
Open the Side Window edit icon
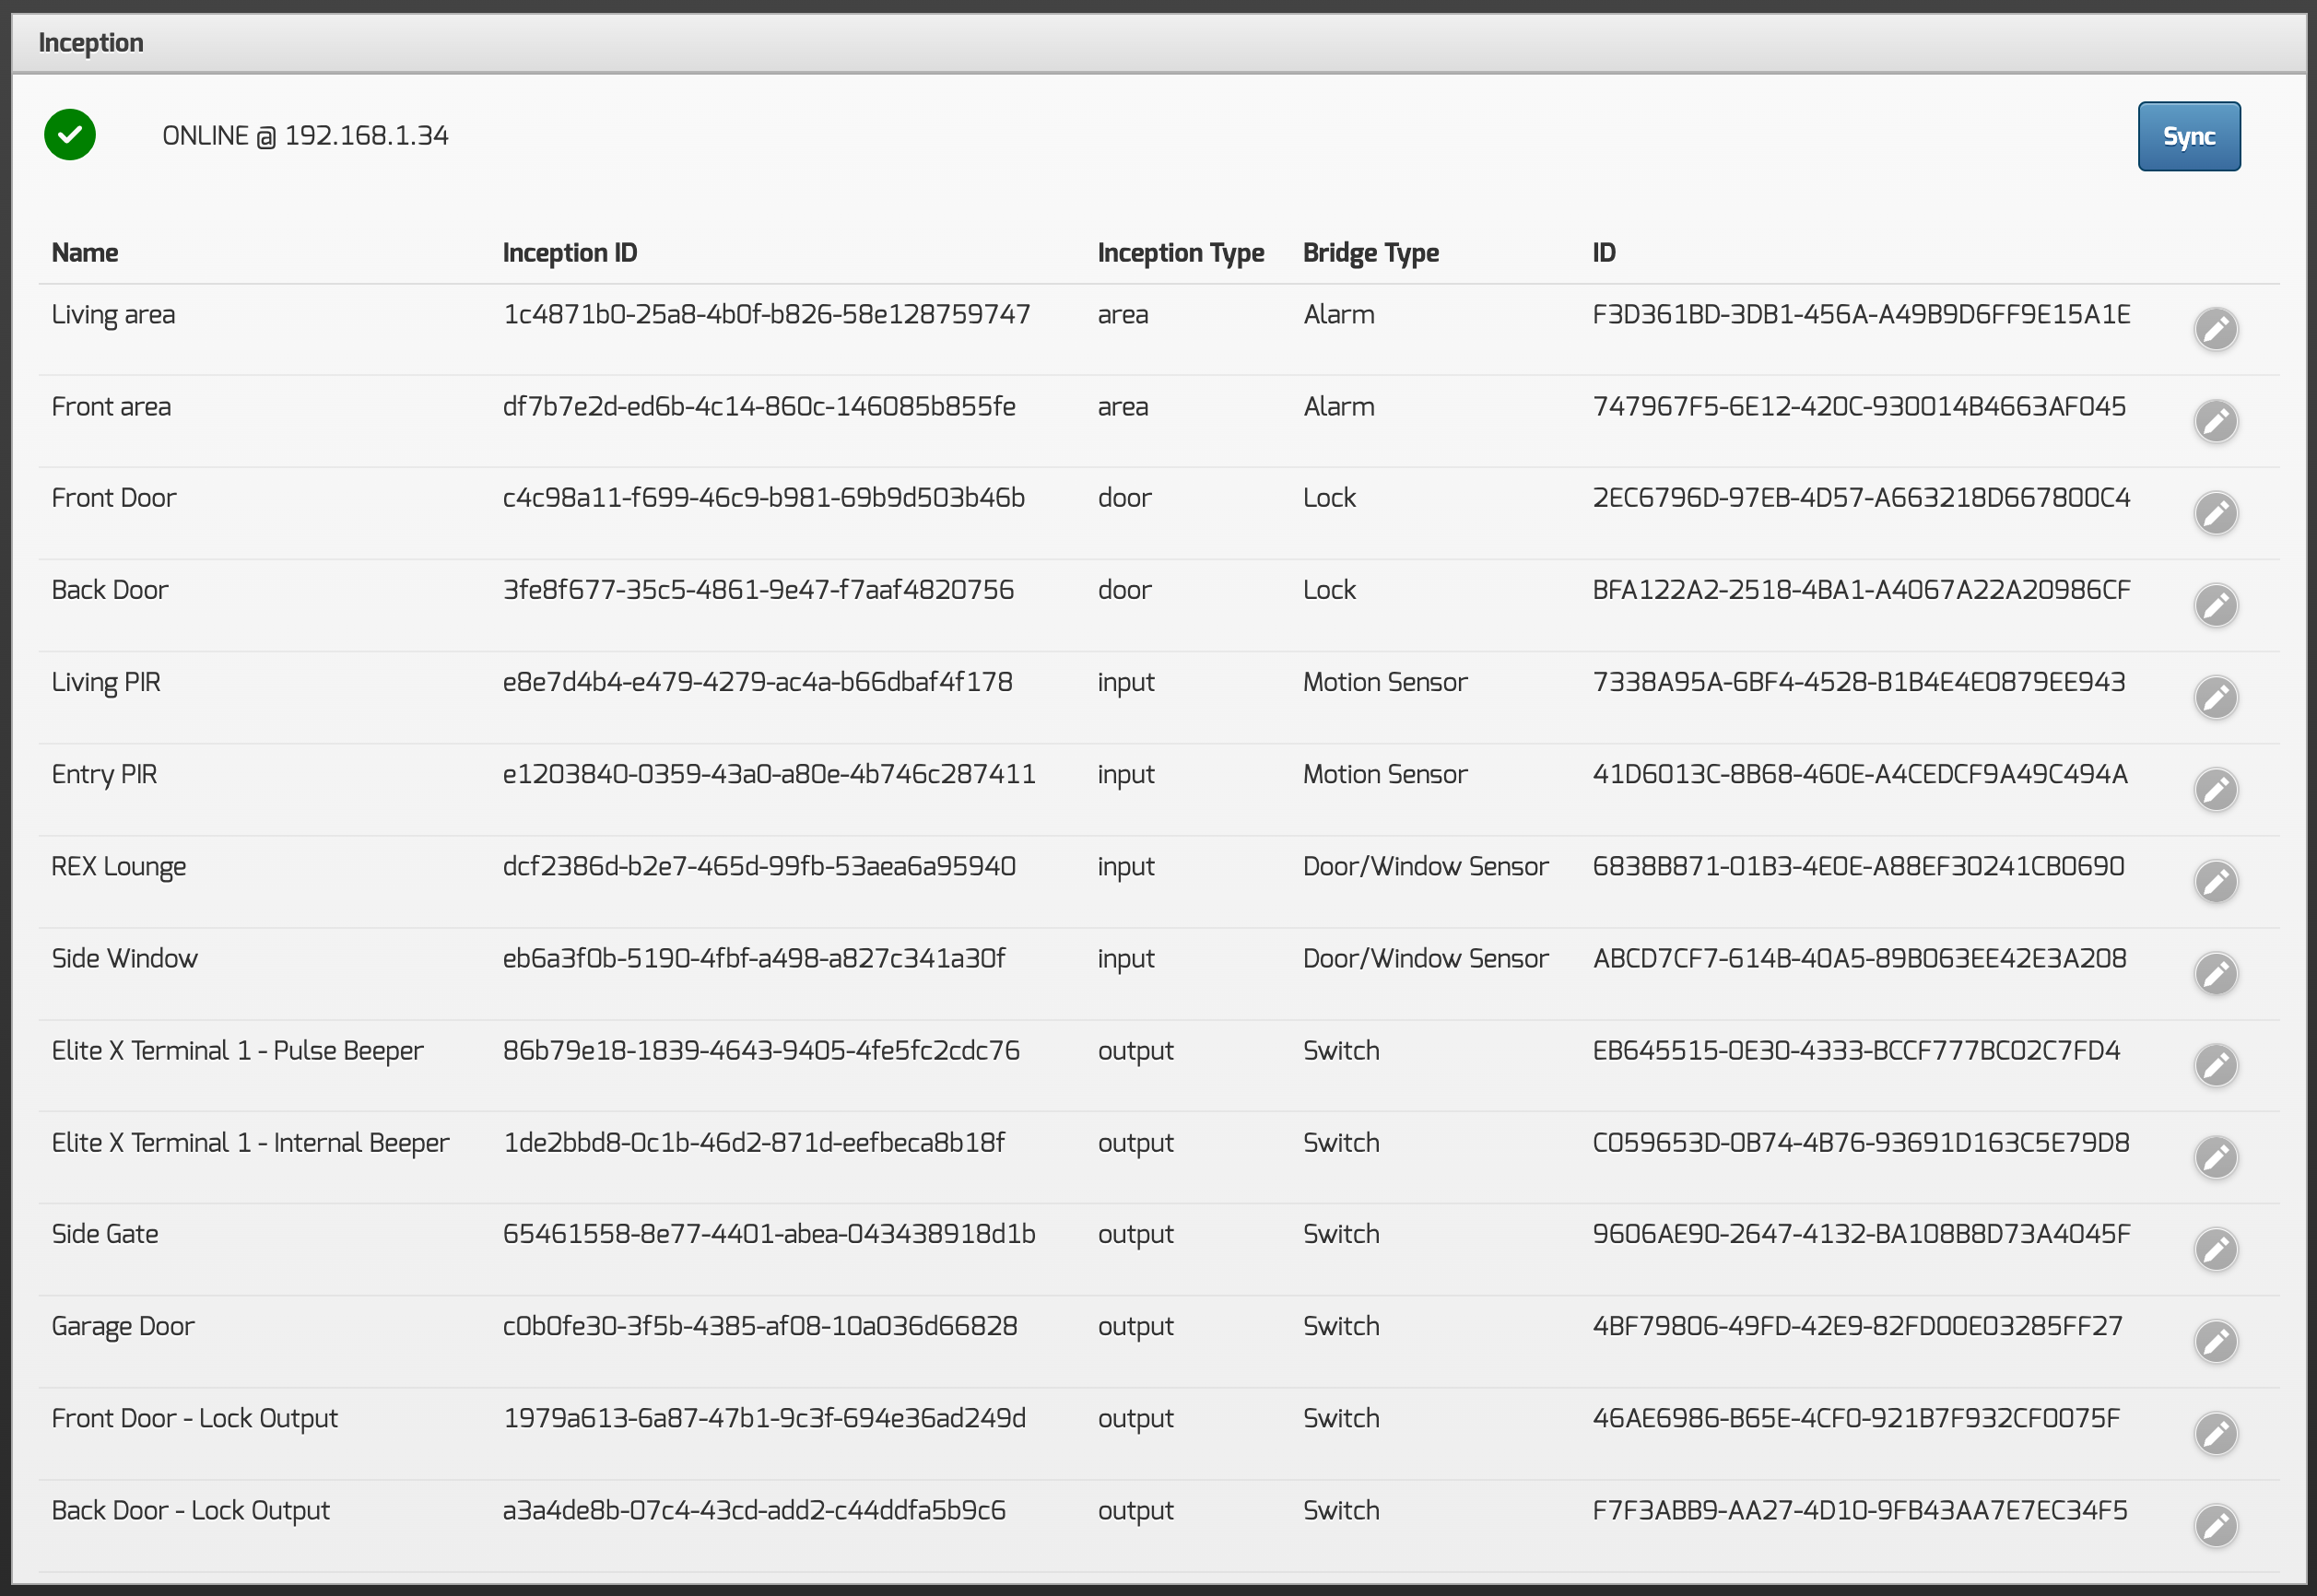coord(2215,973)
